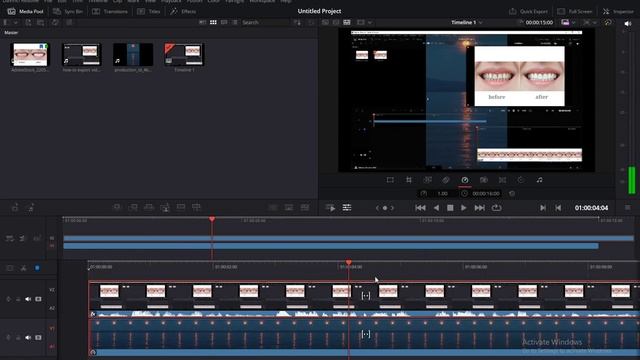Select Timeline viewer mode icon

point(347,22)
